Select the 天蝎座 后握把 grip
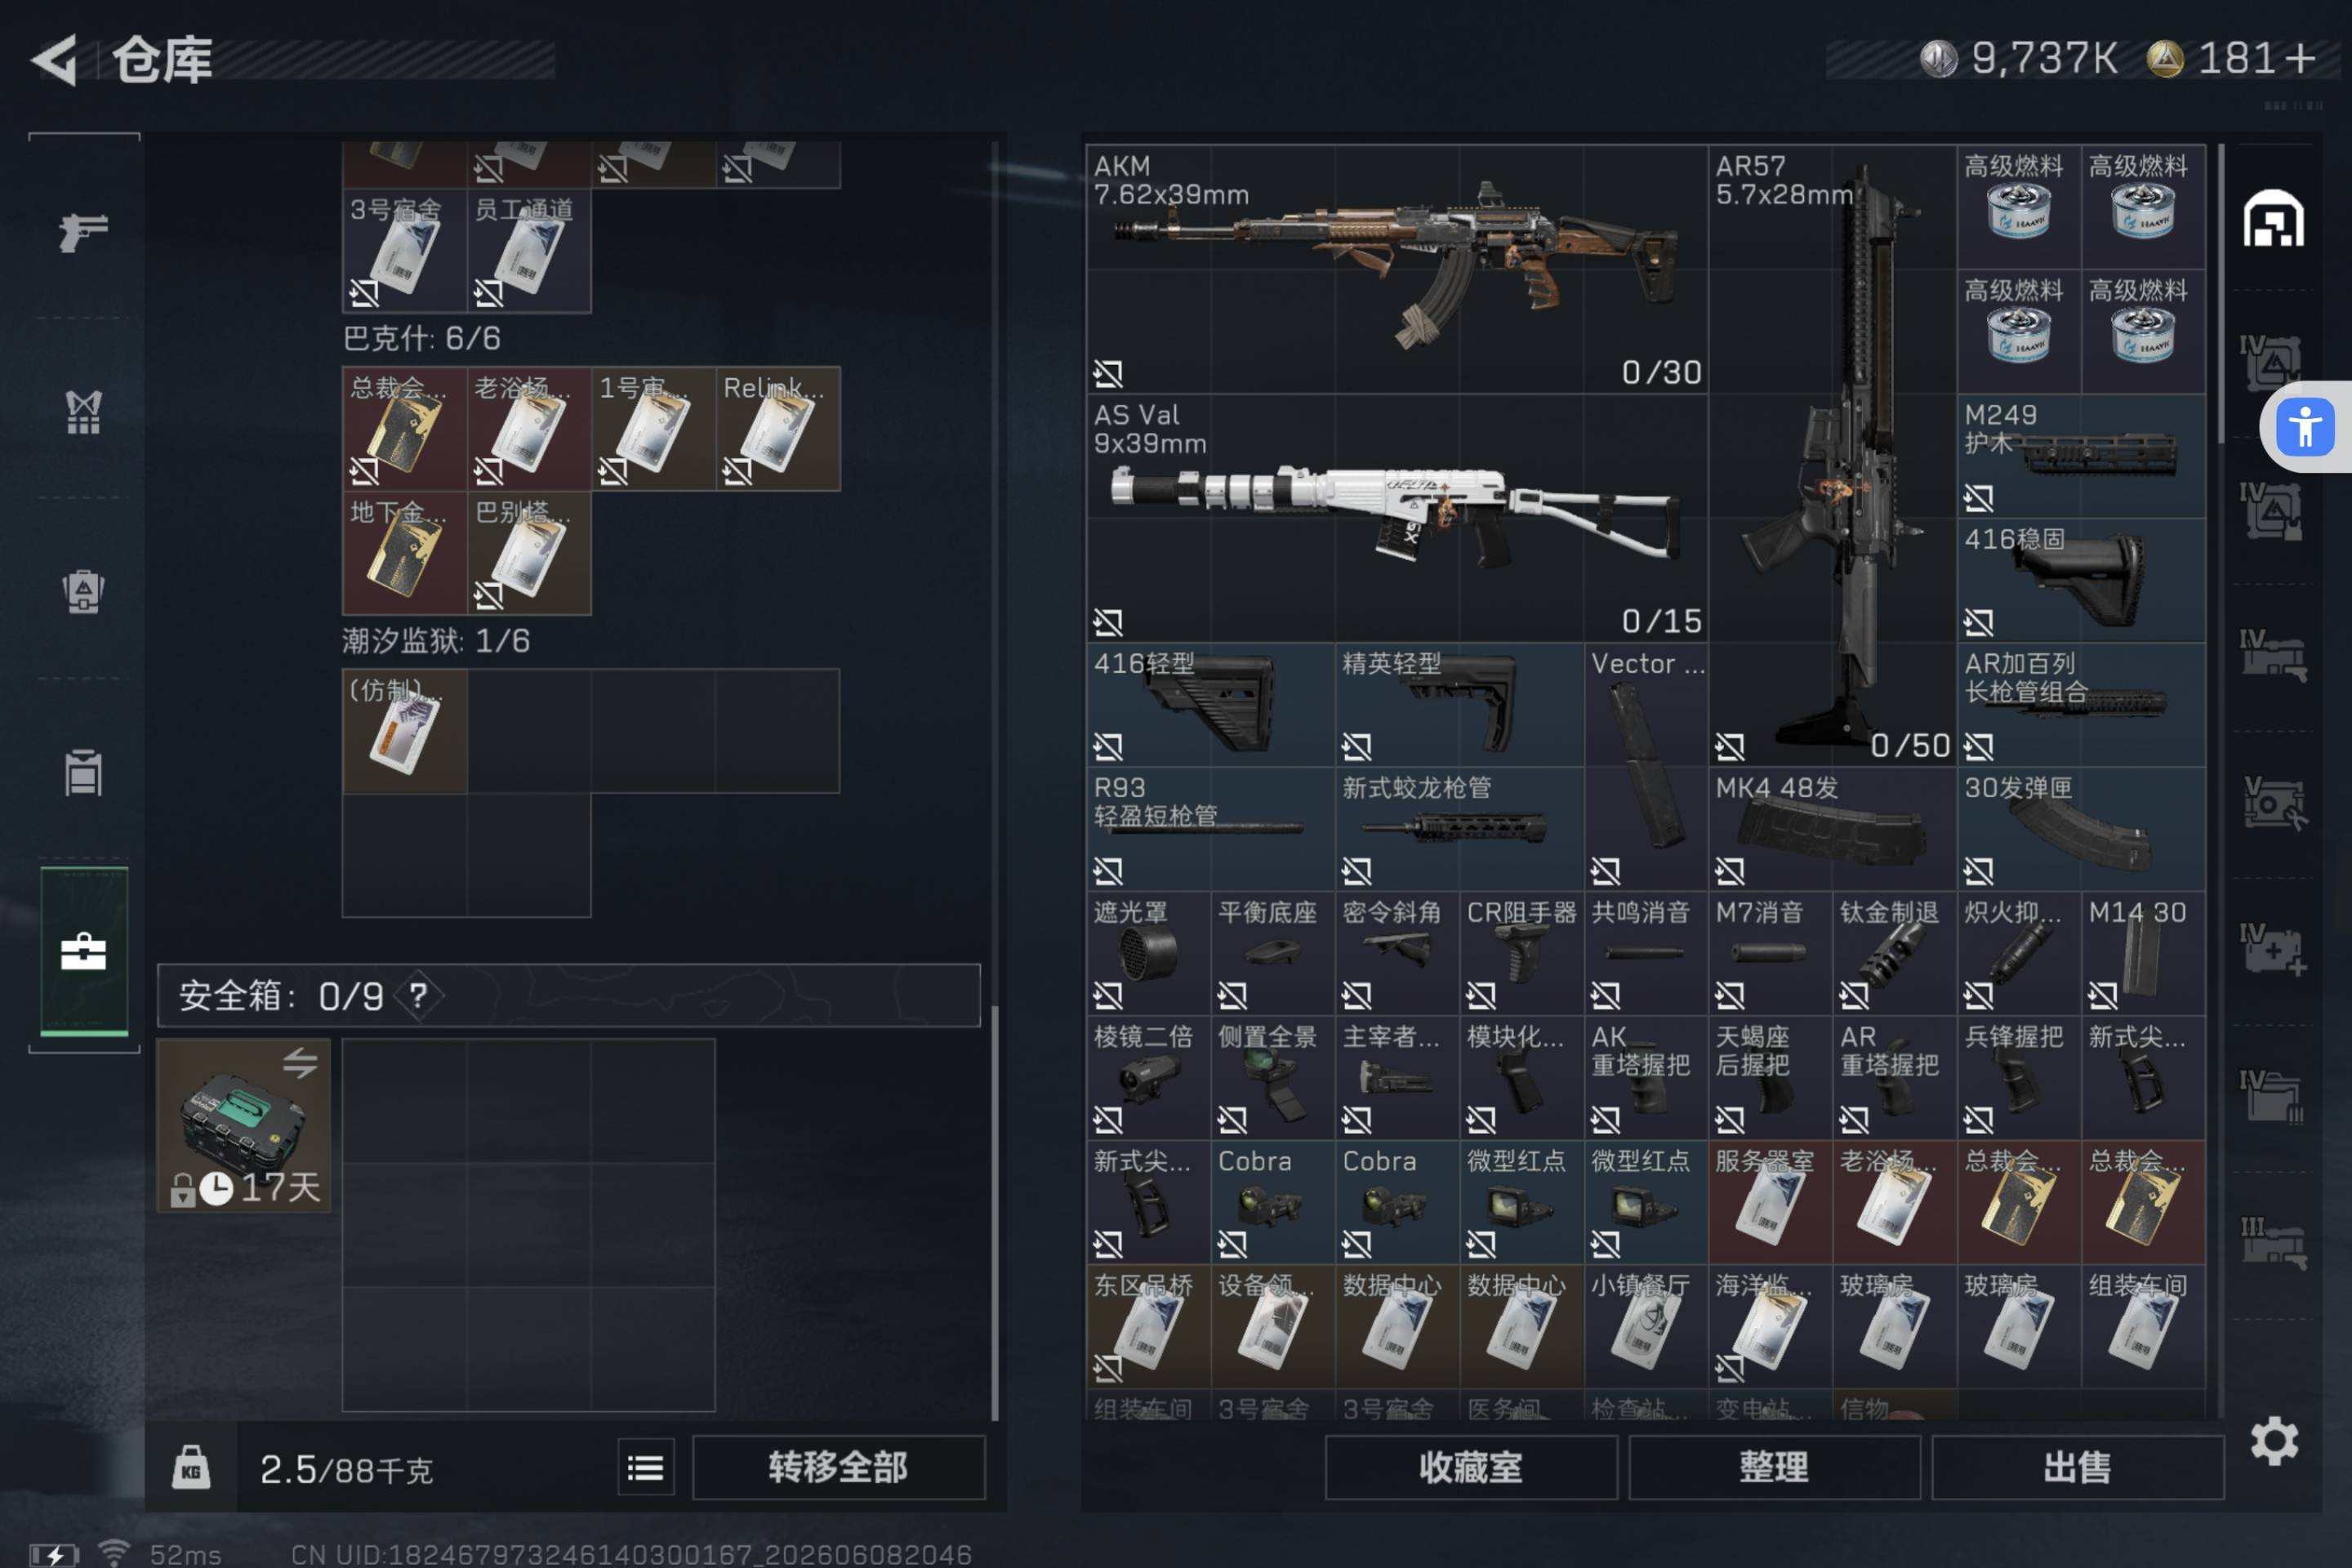 [x=1770, y=1078]
